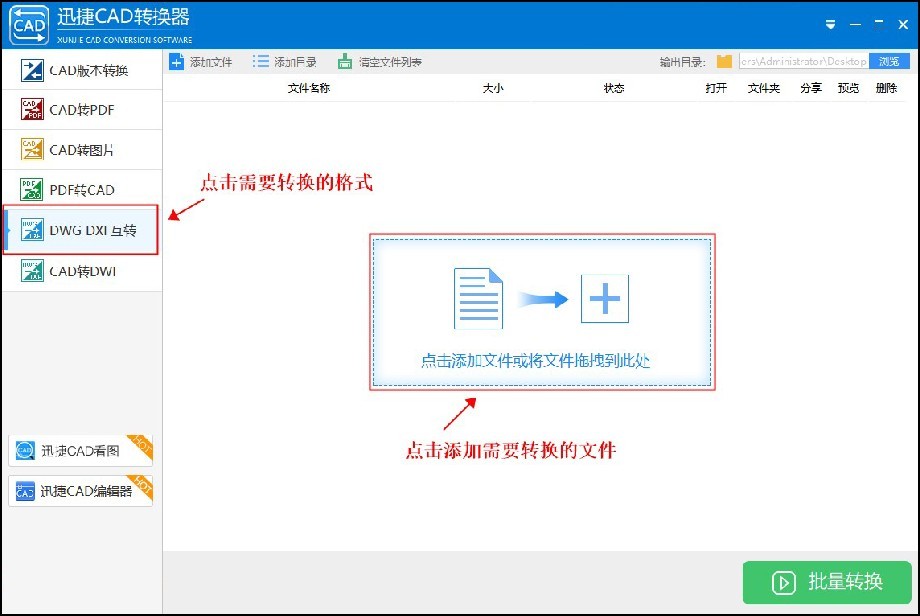Screen dimensions: 920x616
Task: Click the 分享 column header
Action: tap(811, 88)
